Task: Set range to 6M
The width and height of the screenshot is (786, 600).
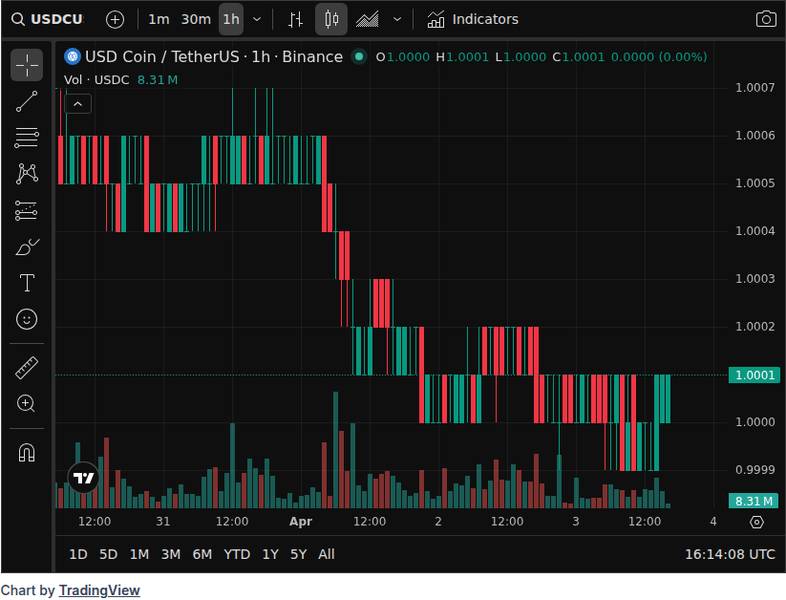Action: point(202,554)
